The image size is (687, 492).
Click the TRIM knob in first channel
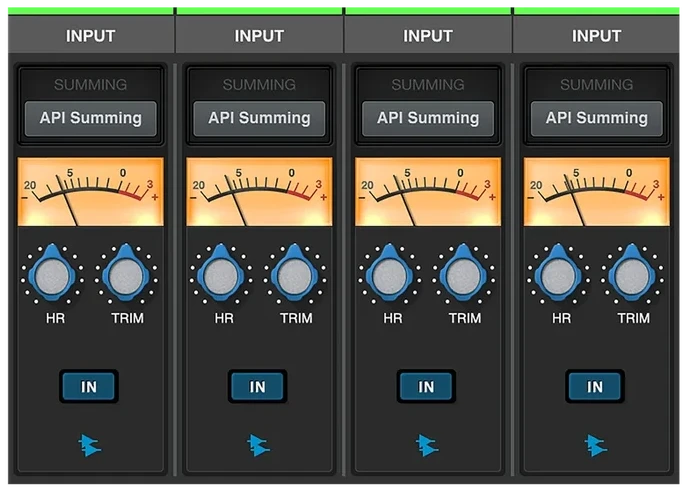tap(126, 275)
